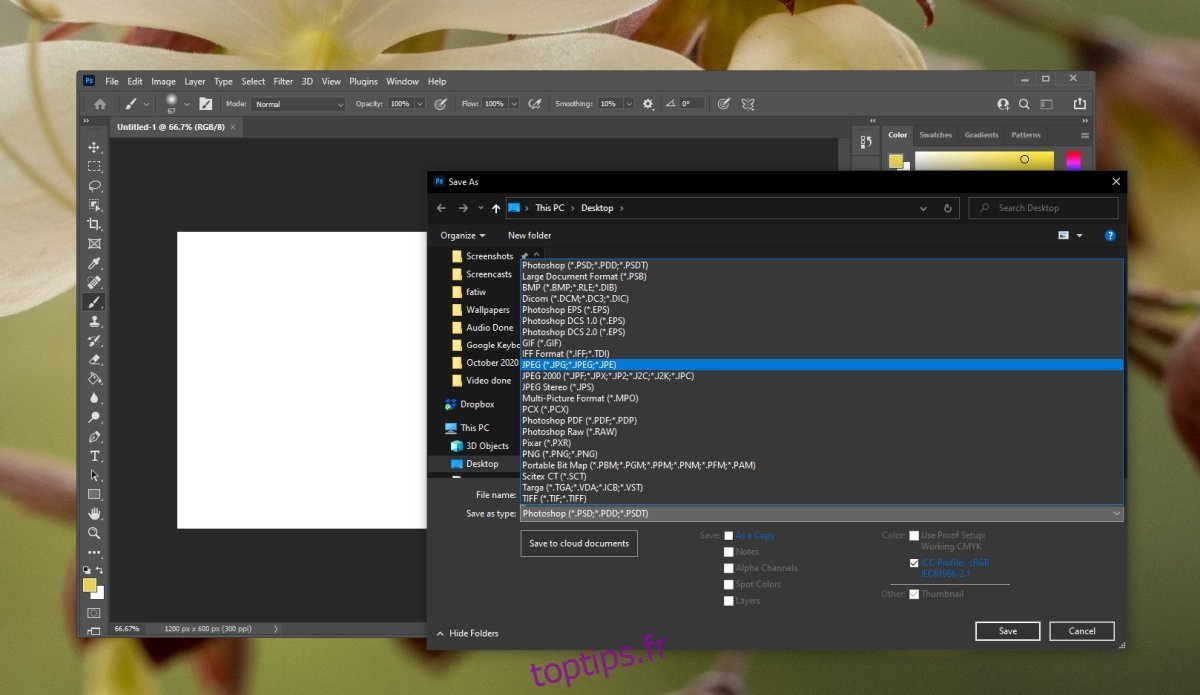Viewport: 1200px width, 695px height.
Task: Collapse folders with Hide Folders
Action: [468, 633]
